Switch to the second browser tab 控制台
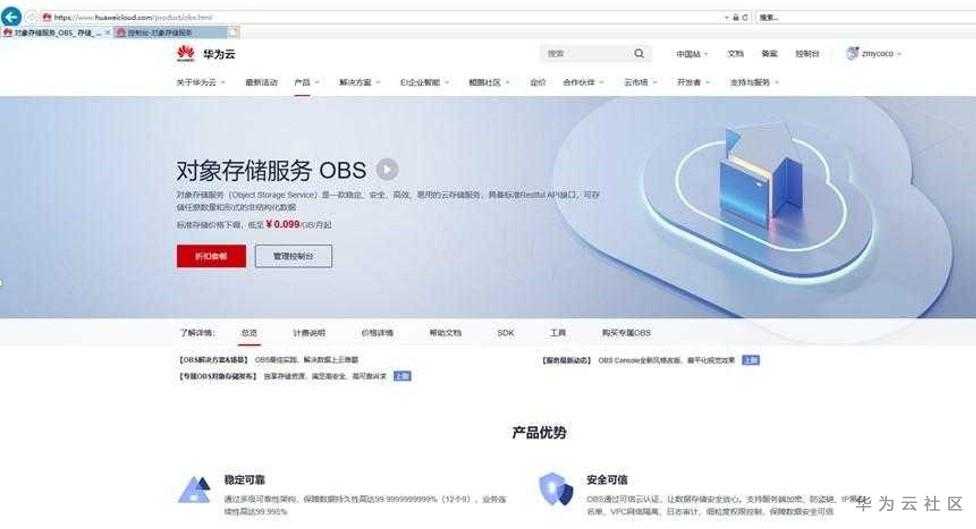Image resolution: width=976 pixels, height=529 pixels. coord(169,32)
